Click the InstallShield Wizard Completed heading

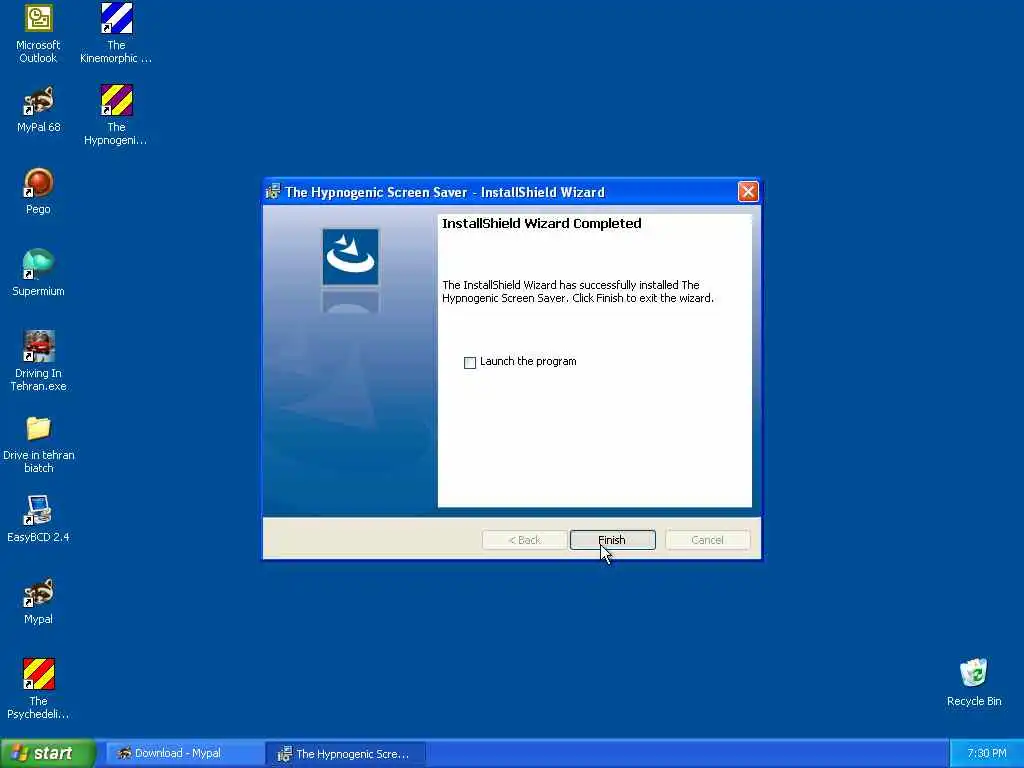[541, 223]
